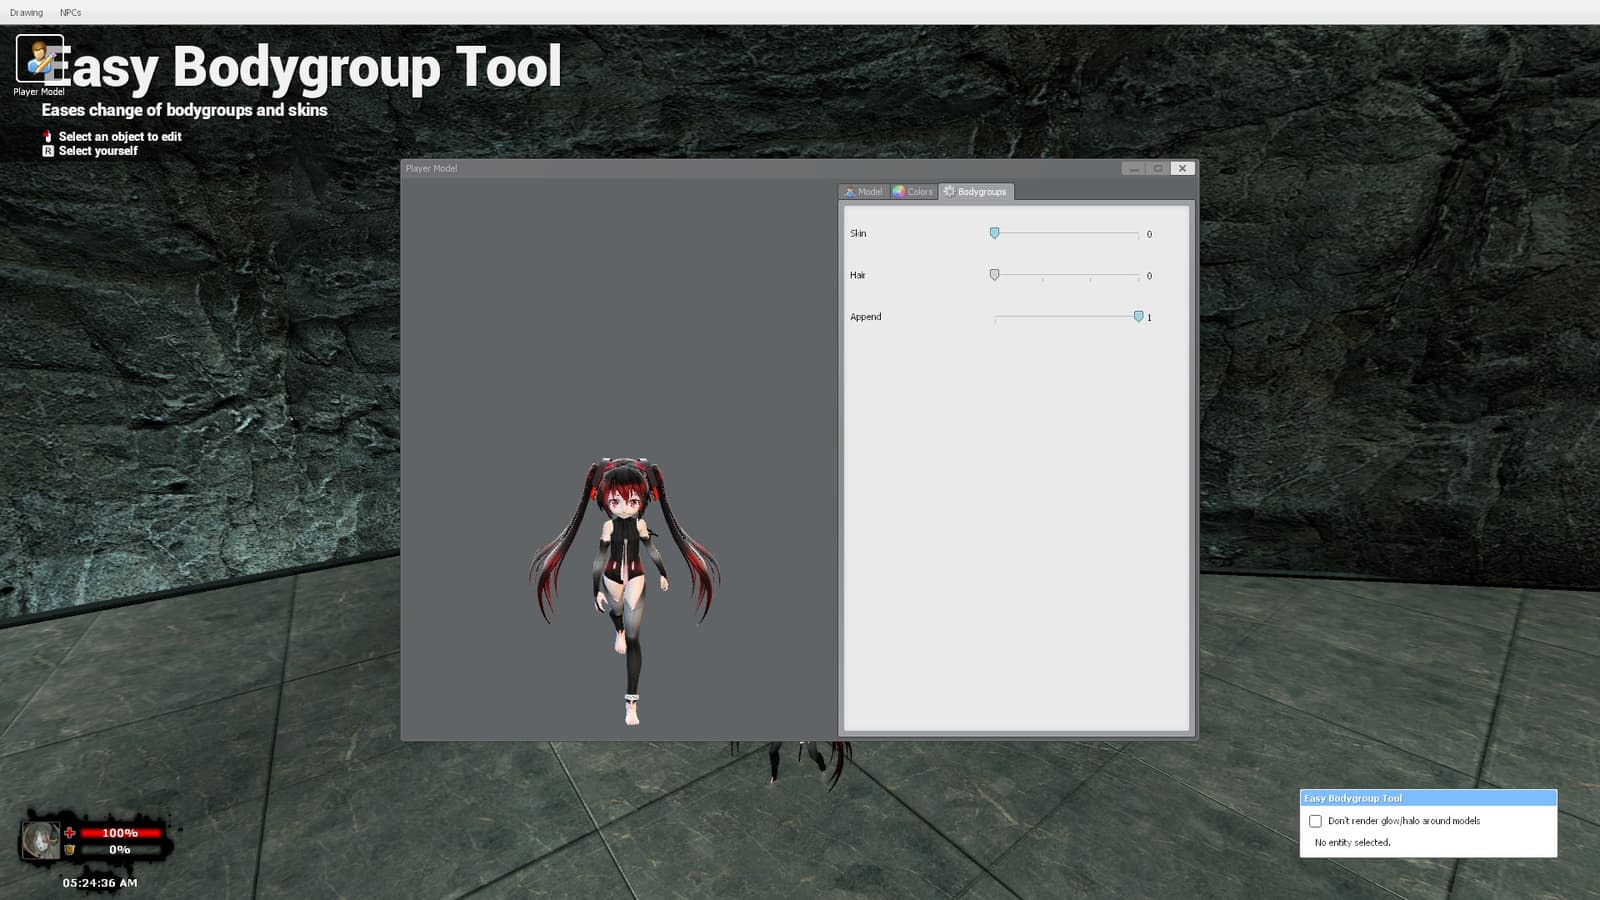Click the red health cross icon

pos(70,832)
